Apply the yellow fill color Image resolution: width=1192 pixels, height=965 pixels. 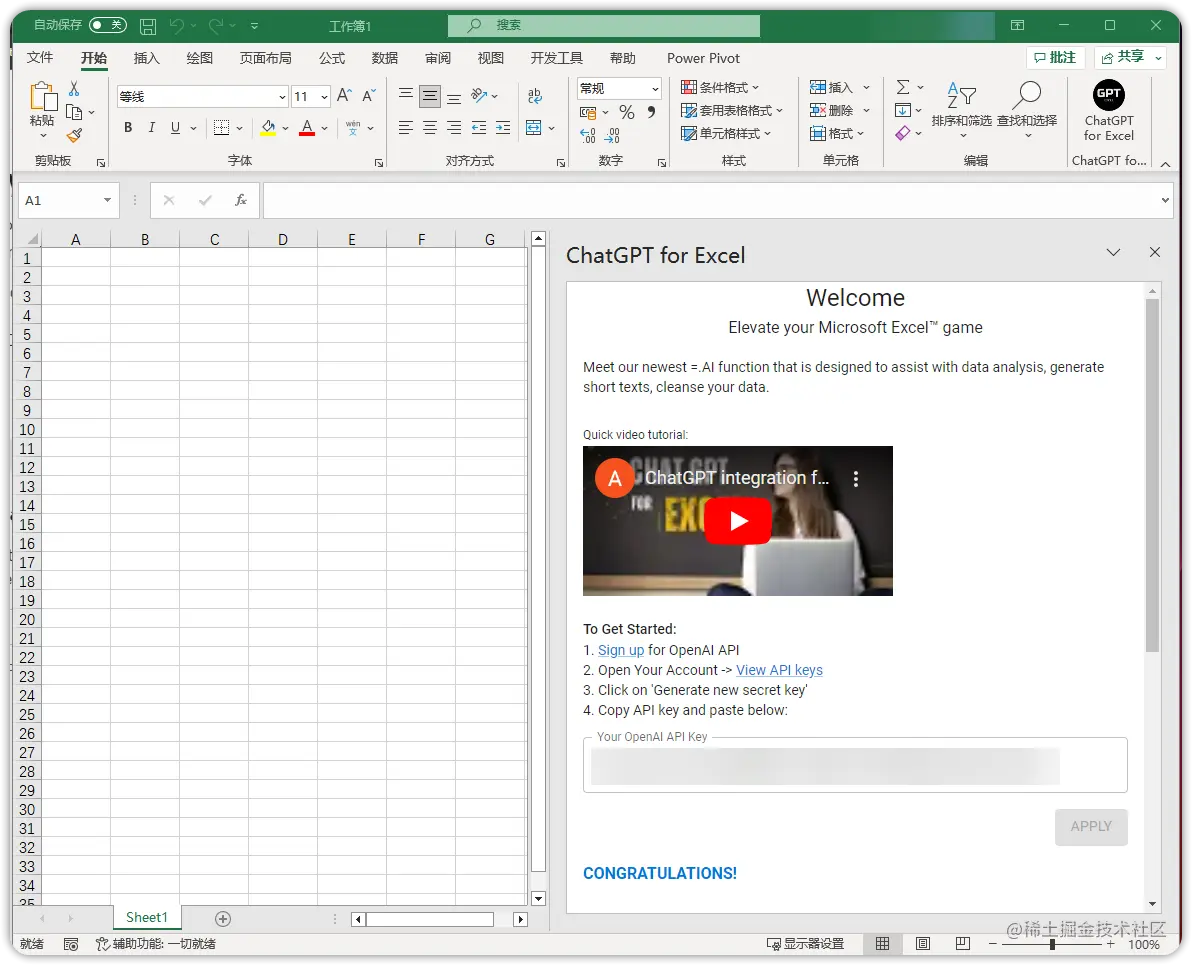pyautogui.click(x=268, y=127)
